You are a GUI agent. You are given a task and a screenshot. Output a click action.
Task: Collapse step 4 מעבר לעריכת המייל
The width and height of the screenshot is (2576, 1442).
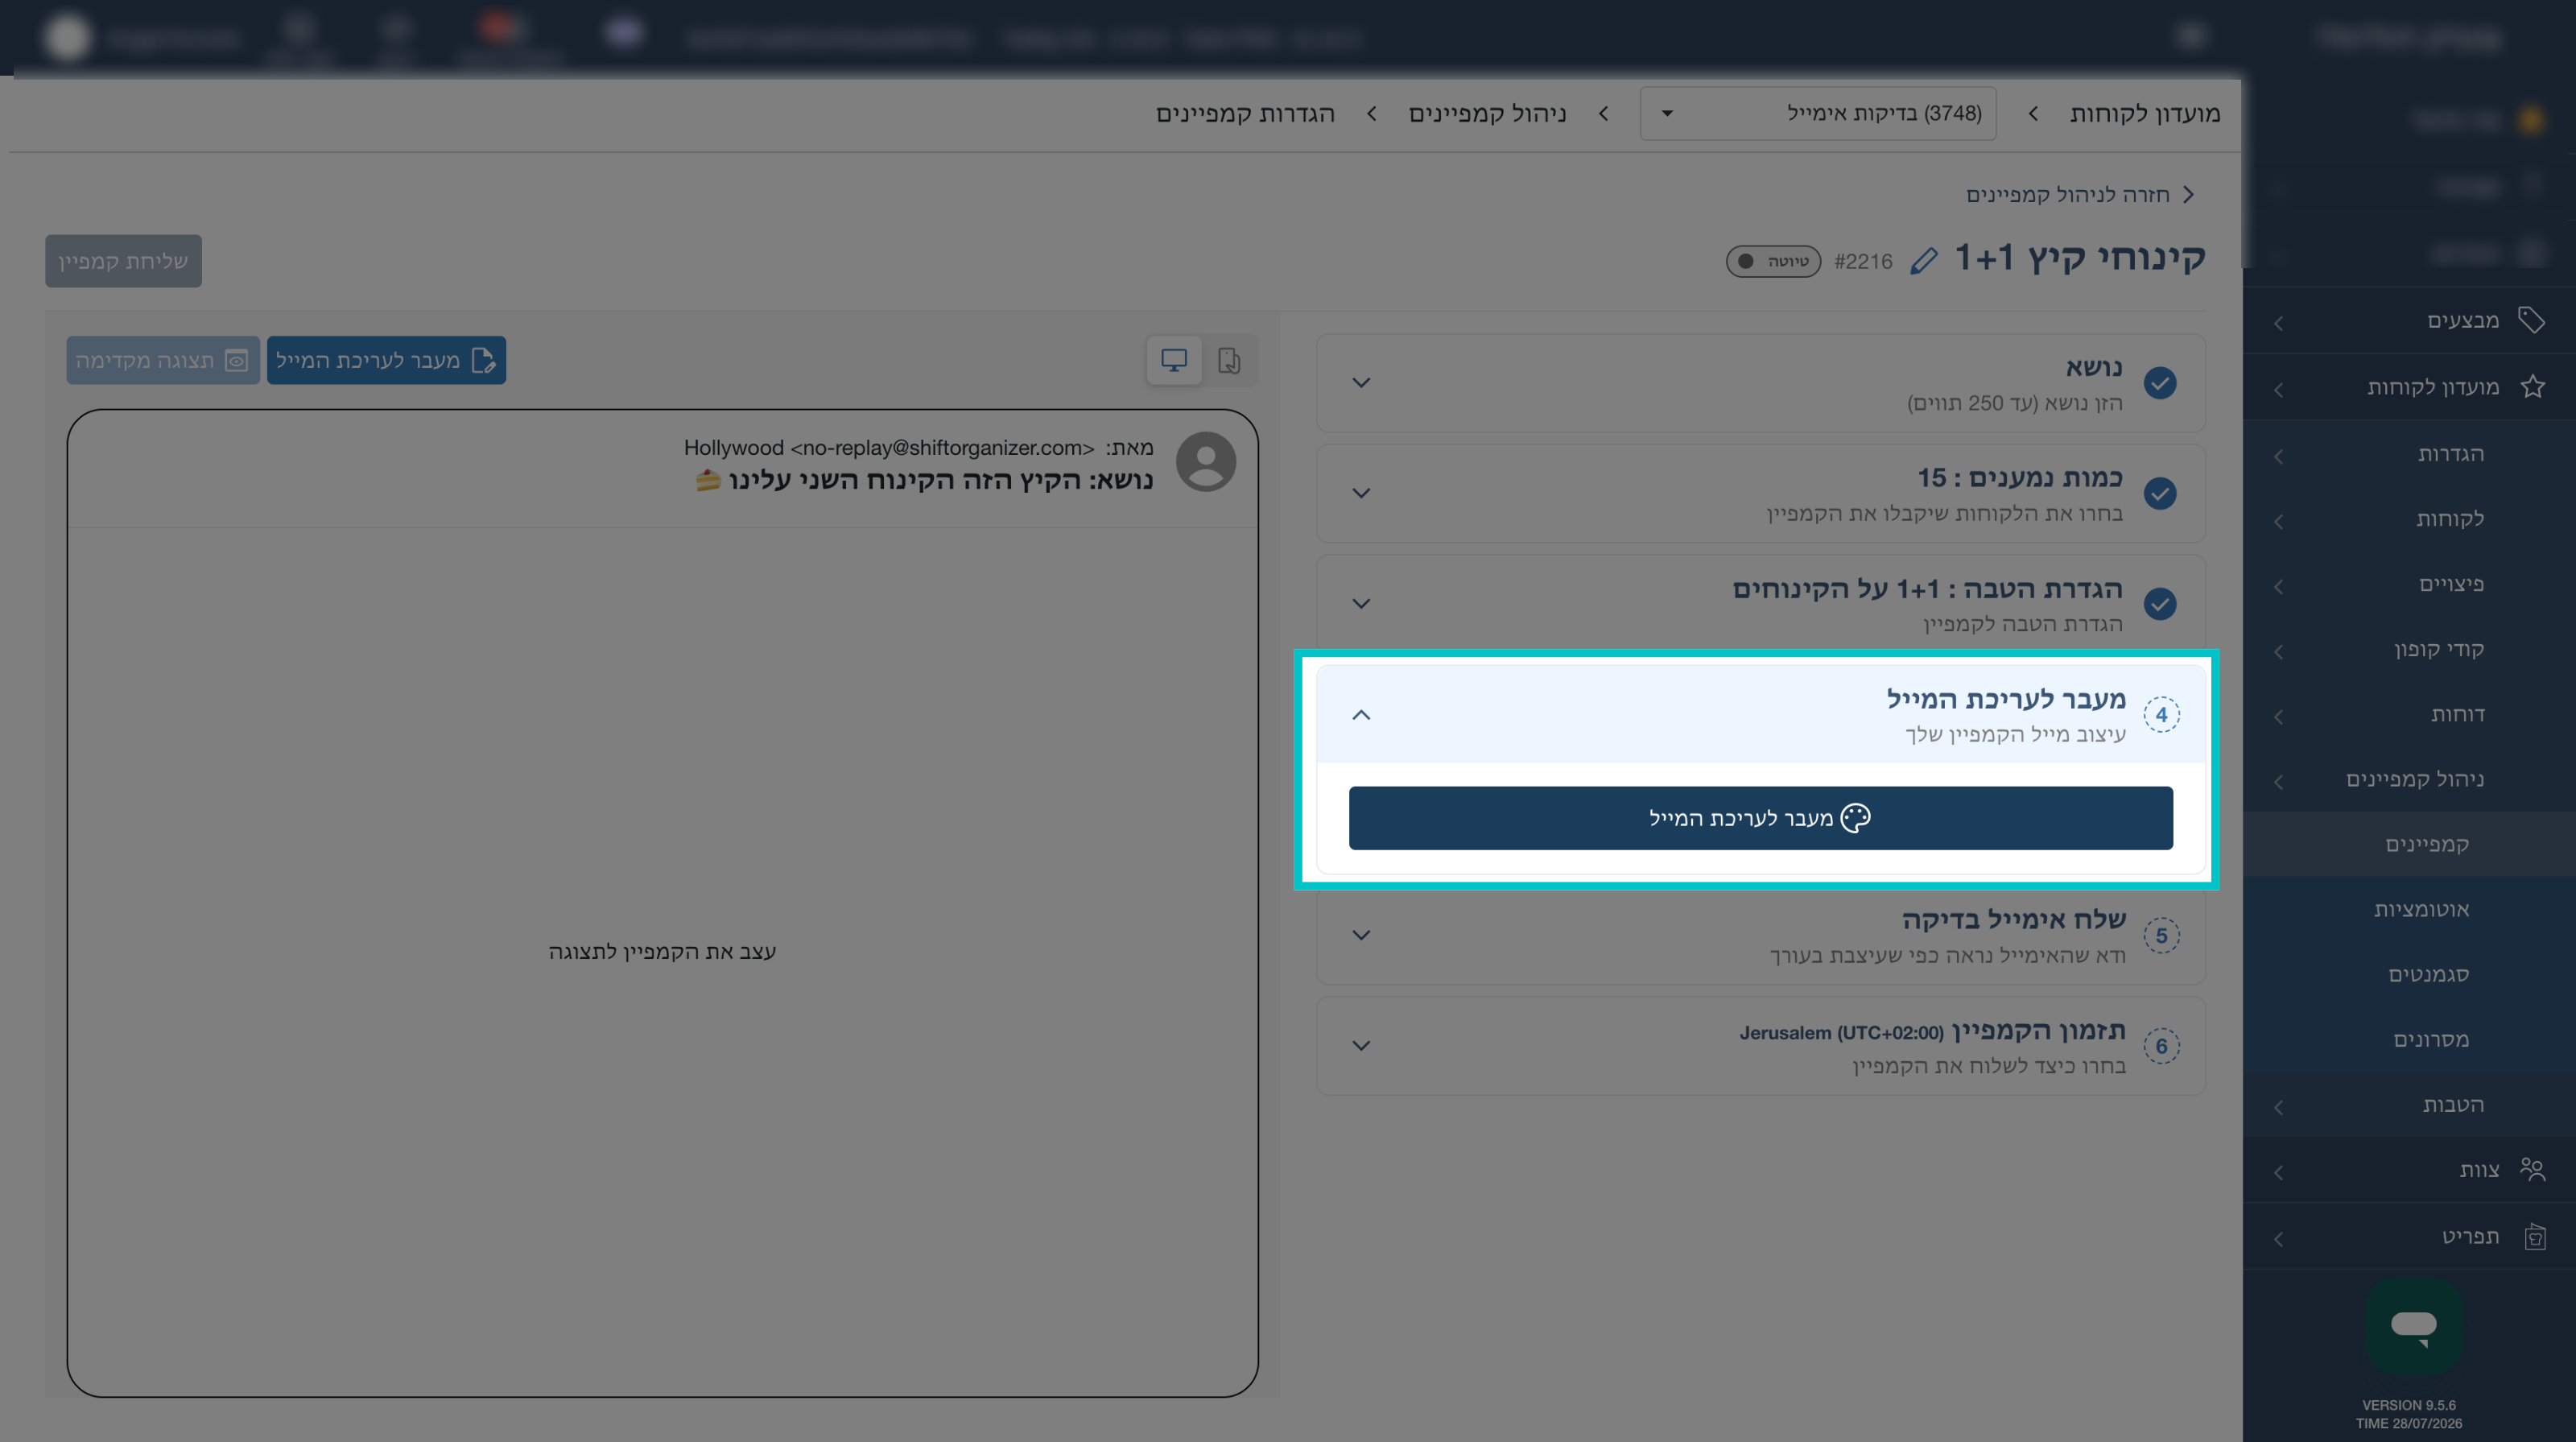coord(1361,714)
